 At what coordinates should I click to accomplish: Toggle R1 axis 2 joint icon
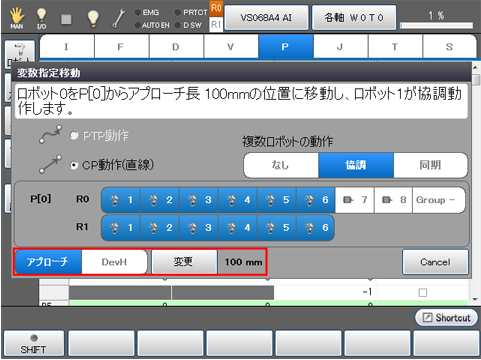pyautogui.click(x=160, y=228)
